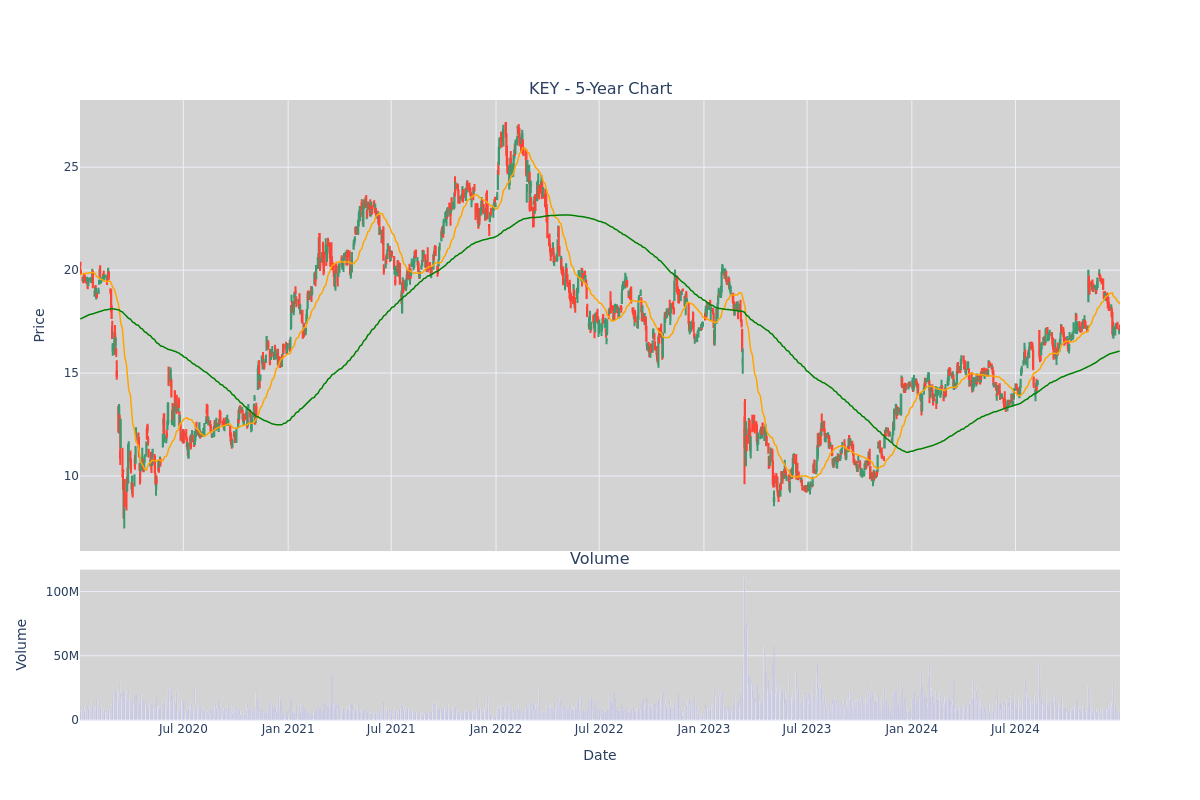Image resolution: width=1200 pixels, height=800 pixels.
Task: Click the 'Jan 2022' date tick label
Action: (x=496, y=729)
